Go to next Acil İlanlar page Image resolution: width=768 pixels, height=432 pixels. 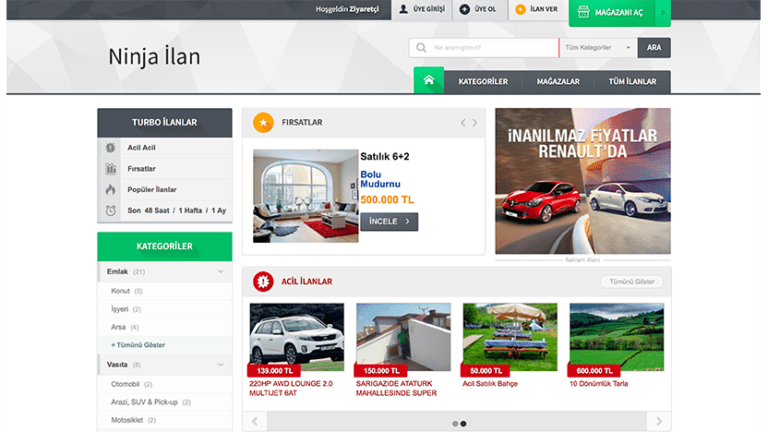pos(659,421)
